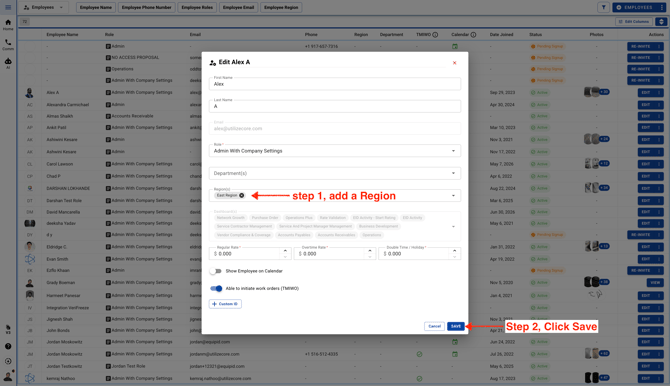Click the circular target icon in sidebar
The image size is (670, 386).
pos(8,361)
